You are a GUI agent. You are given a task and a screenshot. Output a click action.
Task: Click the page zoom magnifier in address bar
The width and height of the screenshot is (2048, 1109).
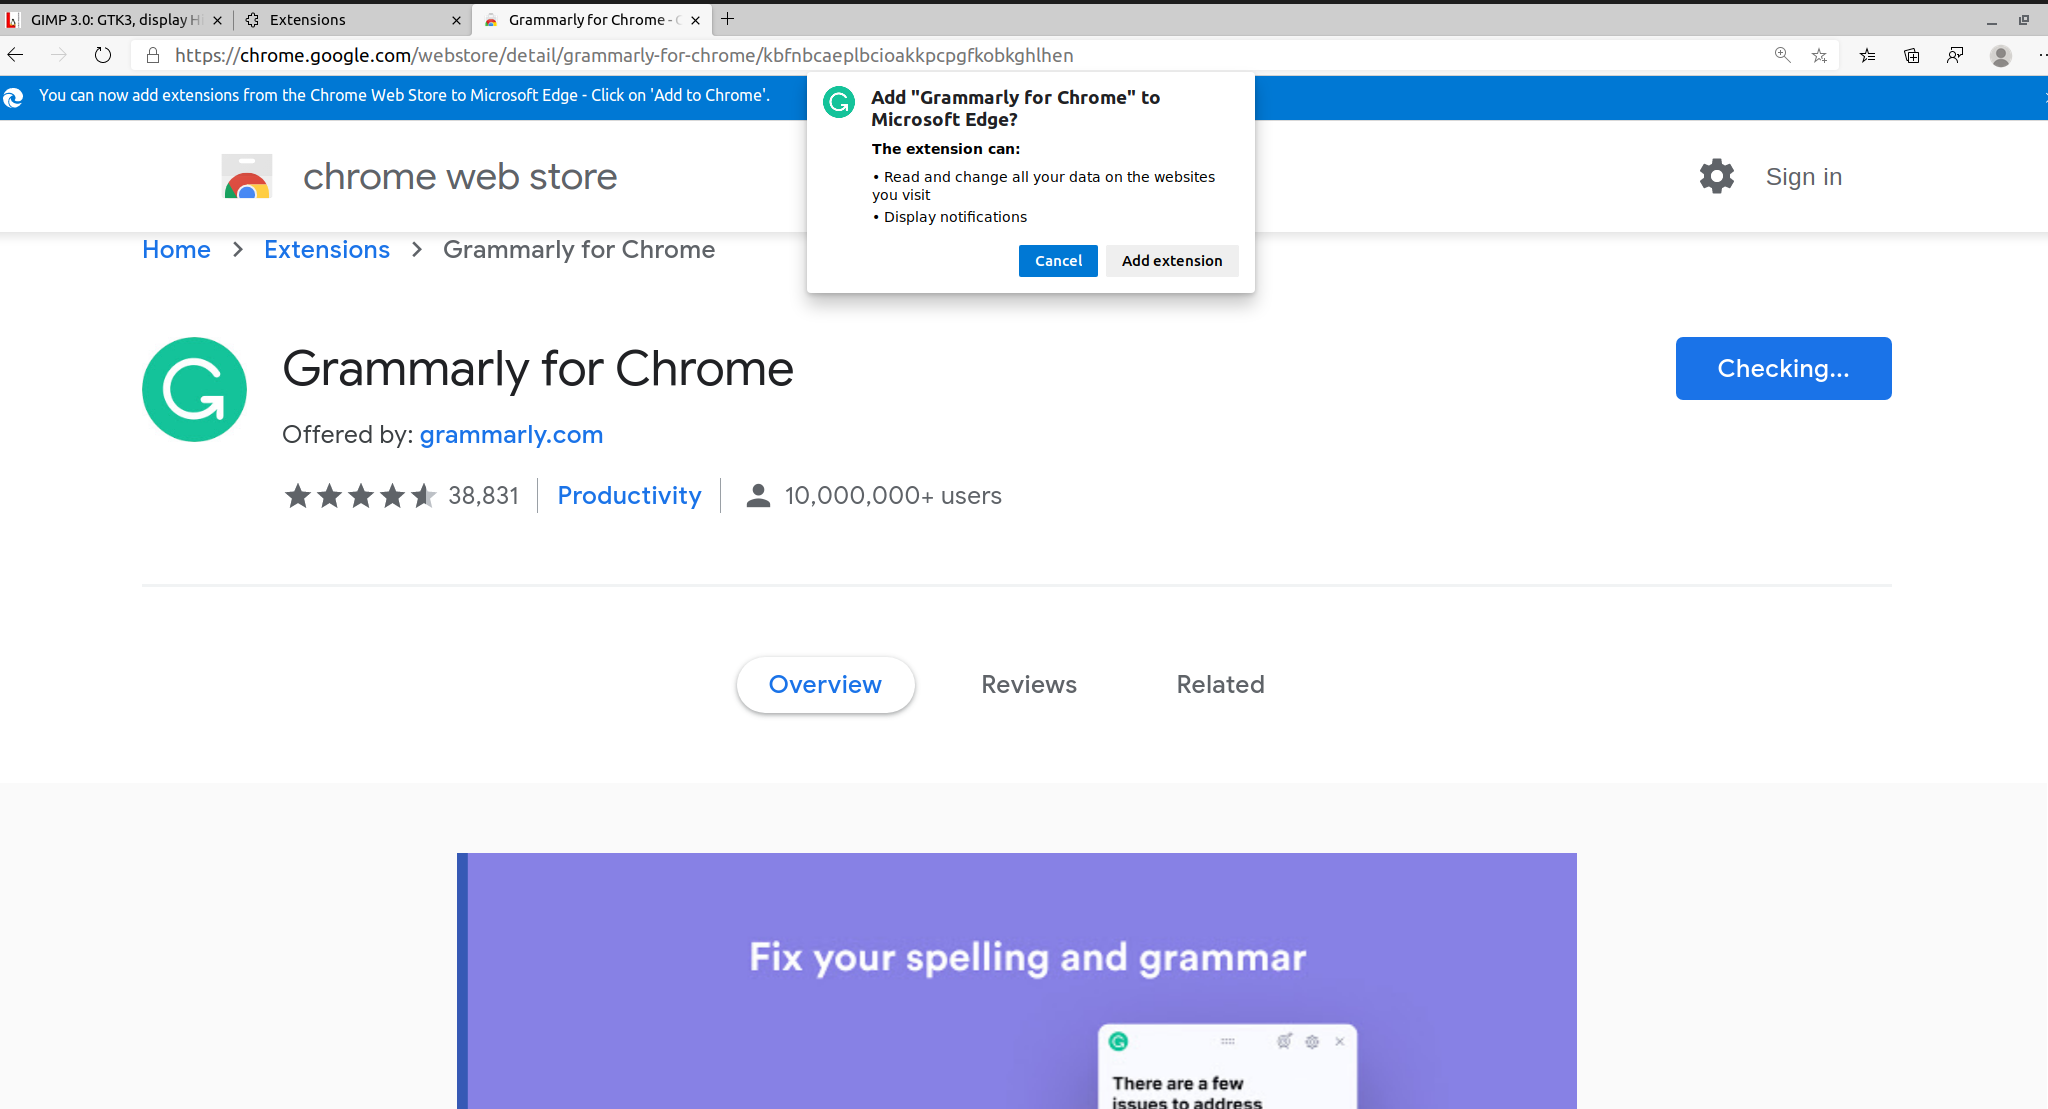point(1782,55)
